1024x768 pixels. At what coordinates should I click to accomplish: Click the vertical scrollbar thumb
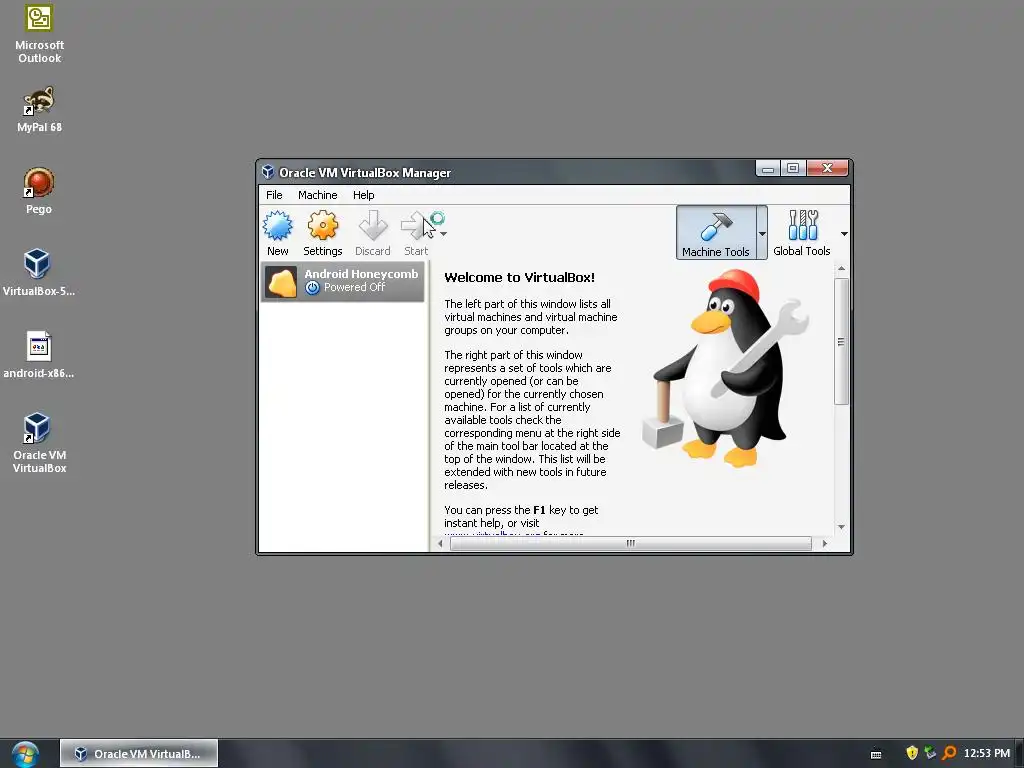[x=841, y=342]
